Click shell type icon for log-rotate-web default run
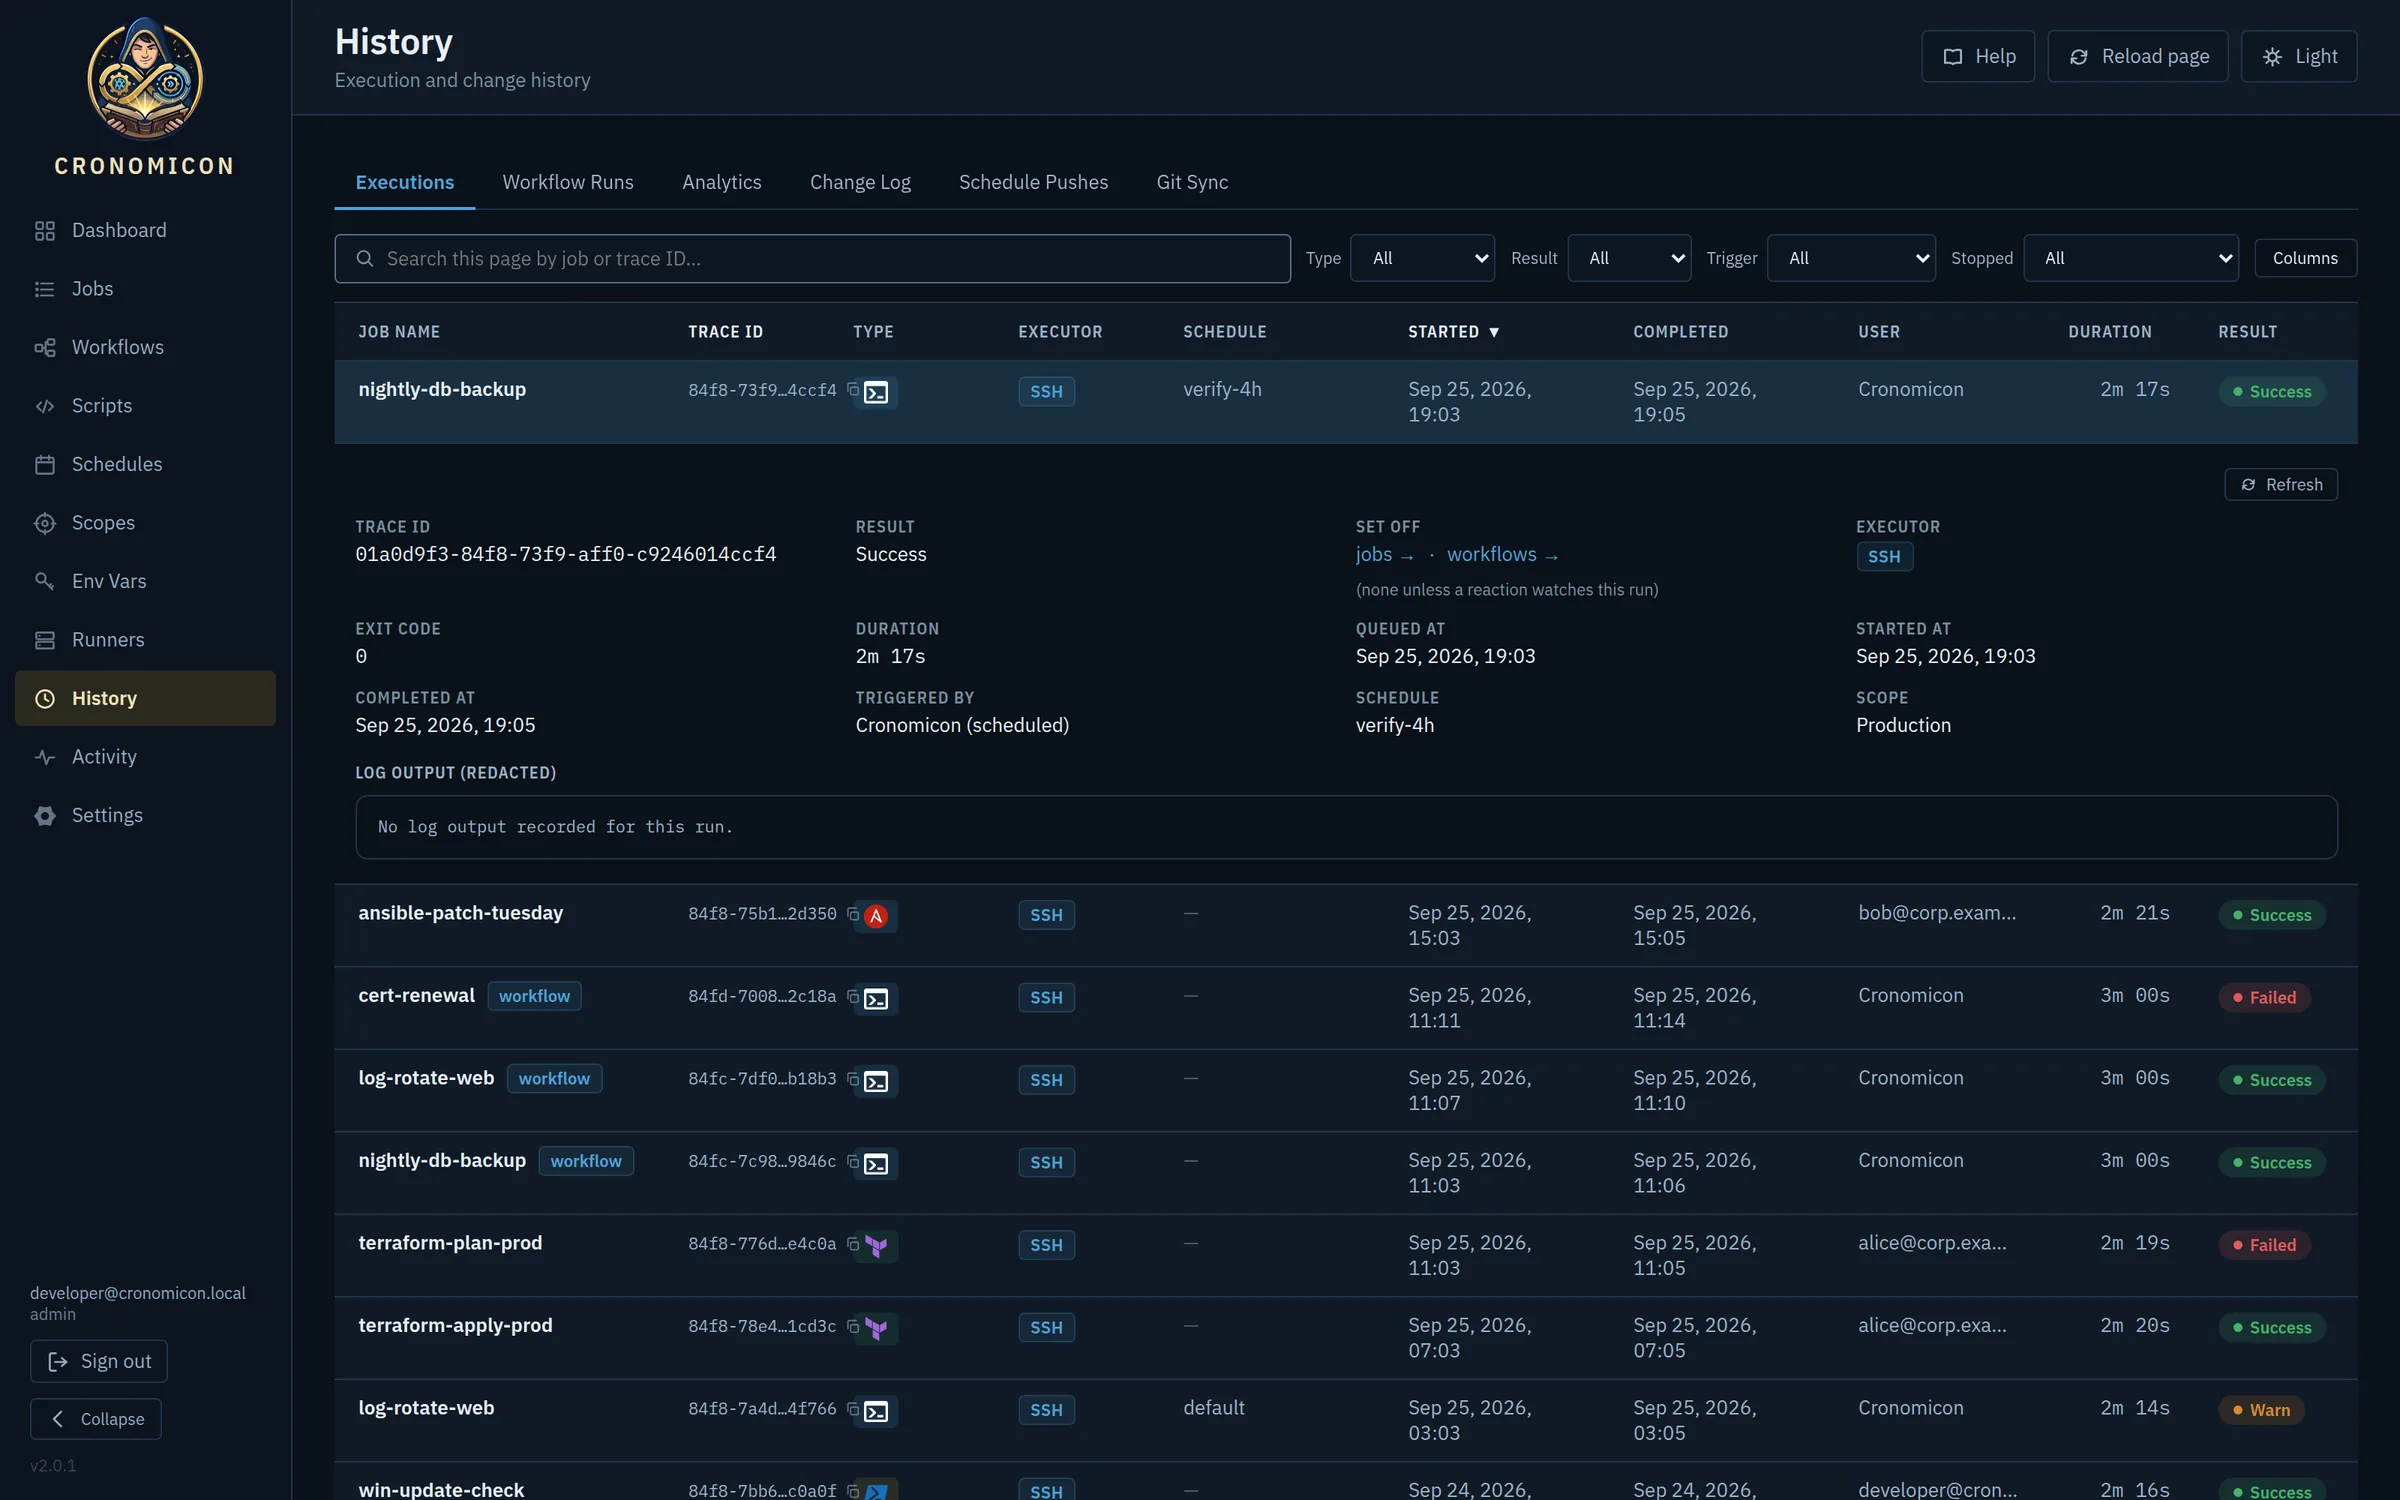This screenshot has width=2400, height=1500. (876, 1411)
